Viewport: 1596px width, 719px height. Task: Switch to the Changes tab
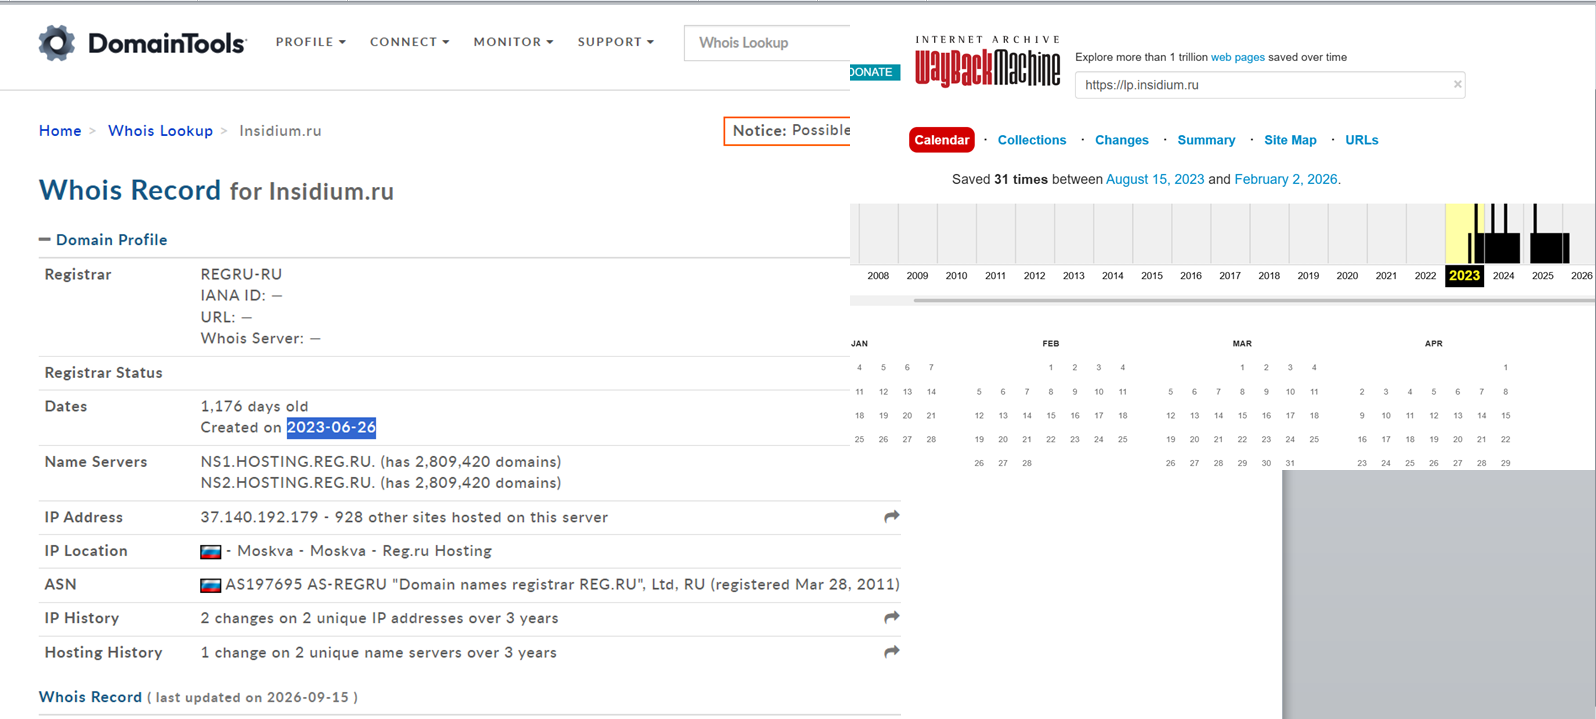point(1122,140)
